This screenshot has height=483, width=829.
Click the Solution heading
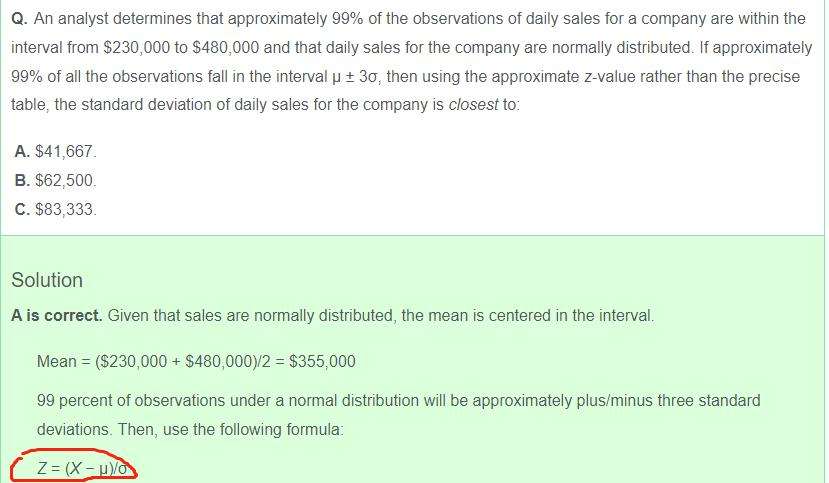point(47,280)
